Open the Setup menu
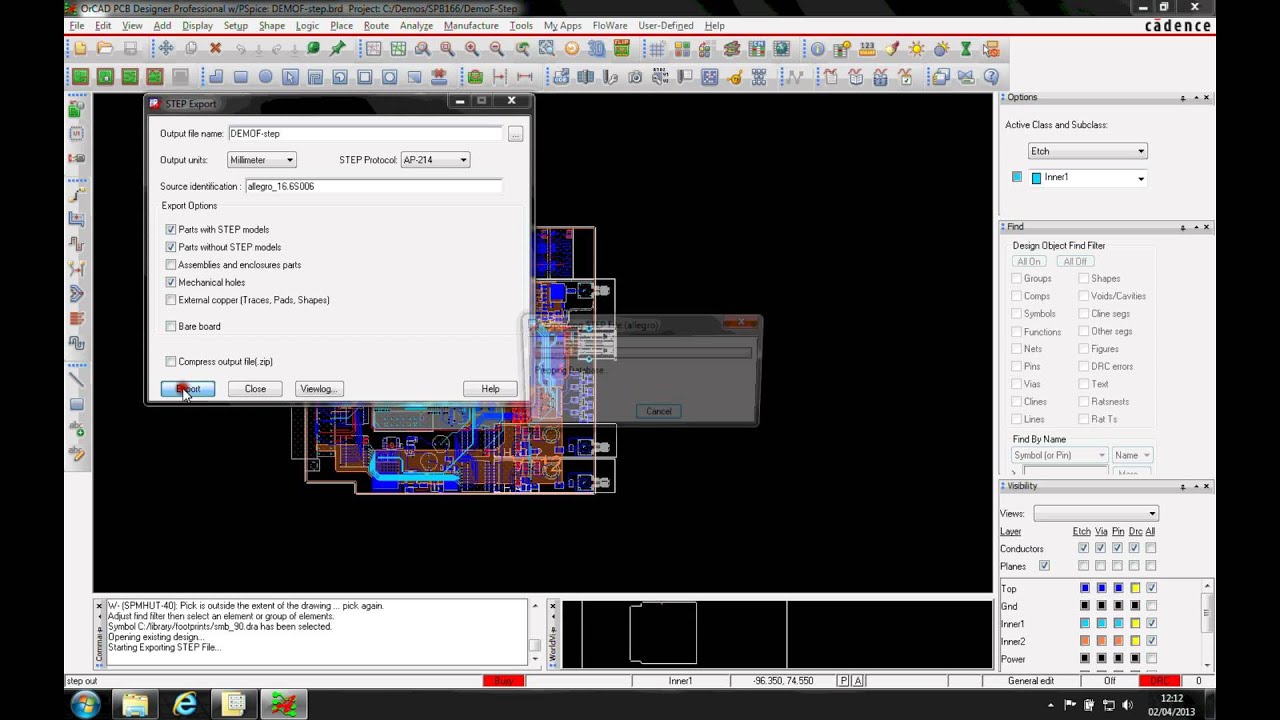This screenshot has height=720, width=1280. tap(236, 25)
